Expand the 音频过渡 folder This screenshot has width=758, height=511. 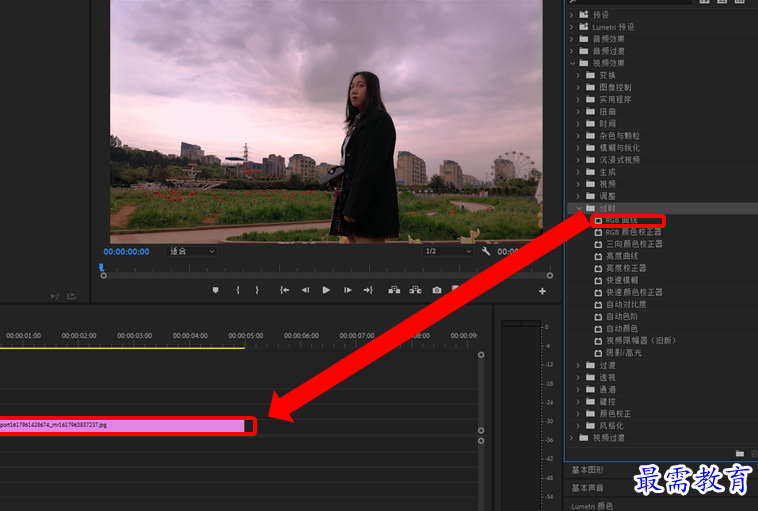pos(572,51)
